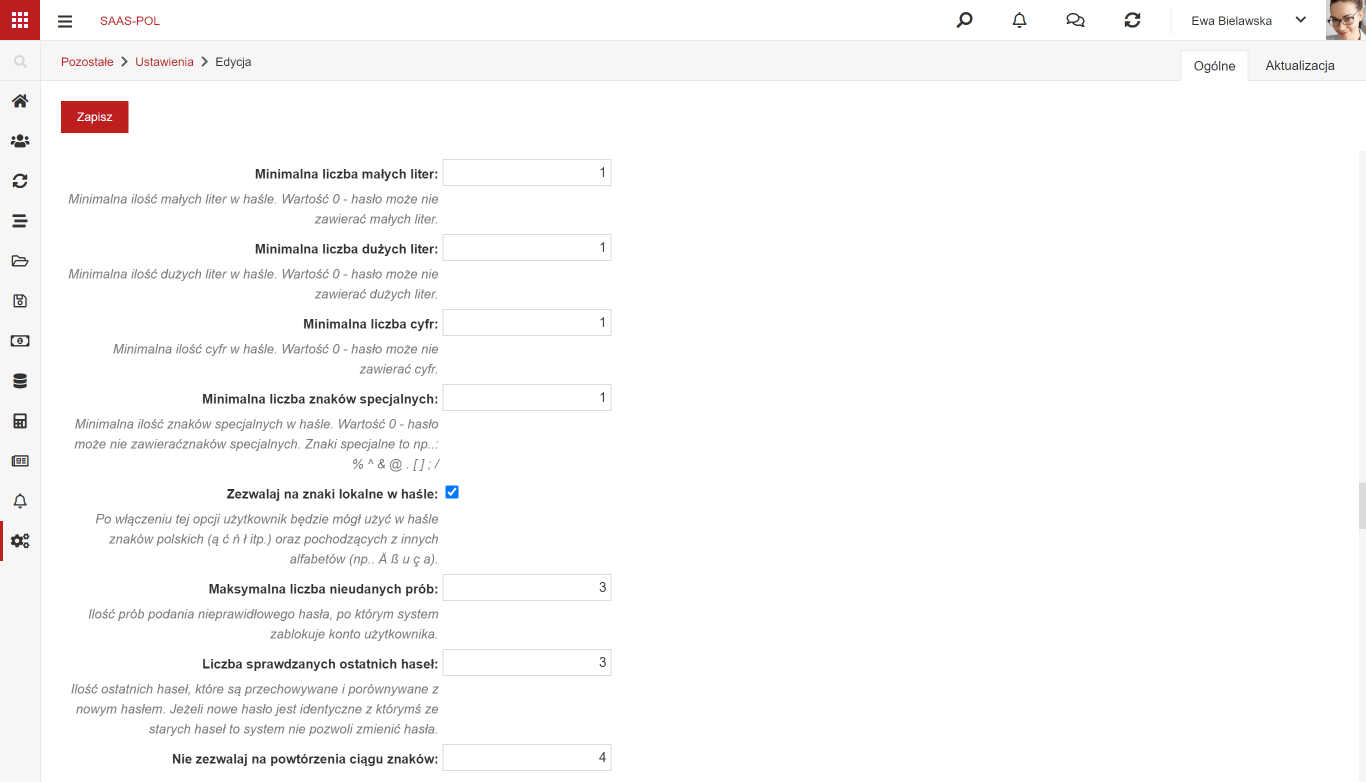1366x782 pixels.
Task: Open the calculator icon in sidebar
Action: tap(20, 421)
